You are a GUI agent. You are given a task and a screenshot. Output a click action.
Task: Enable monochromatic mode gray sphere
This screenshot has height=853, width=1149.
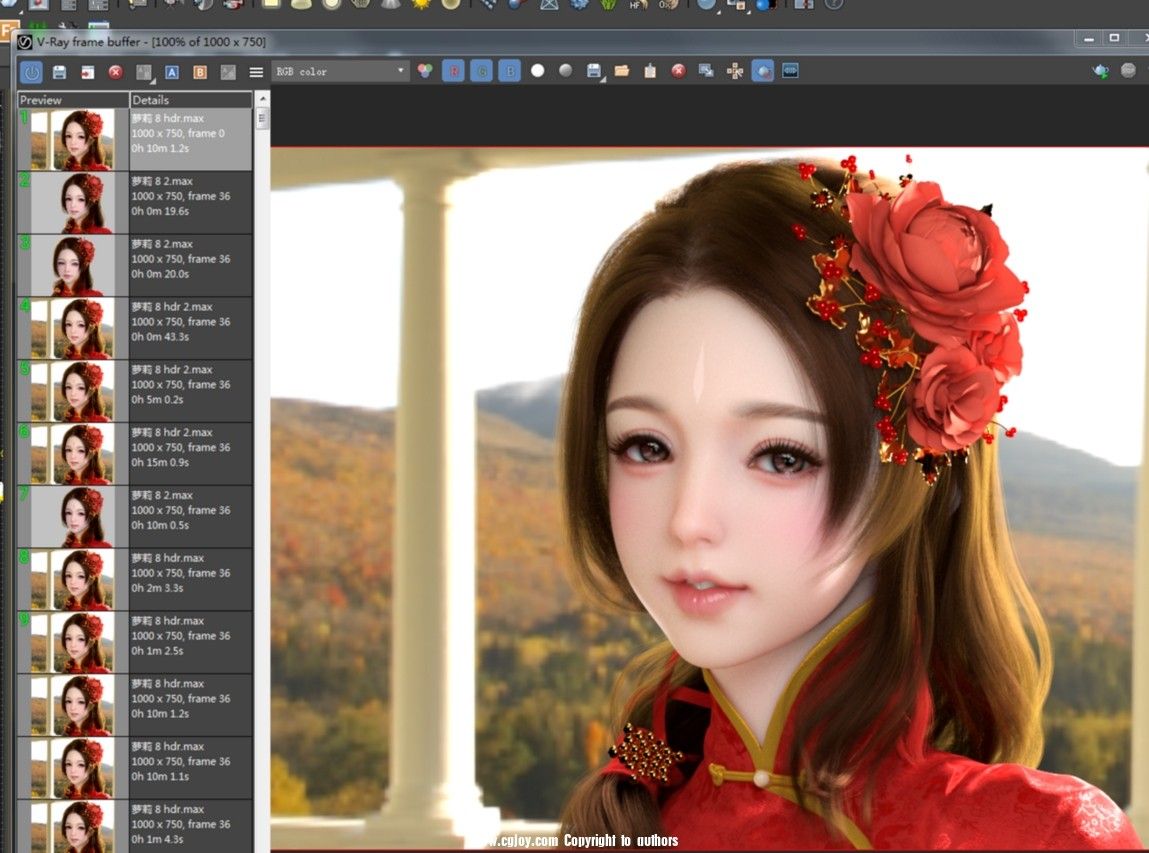[x=566, y=70]
